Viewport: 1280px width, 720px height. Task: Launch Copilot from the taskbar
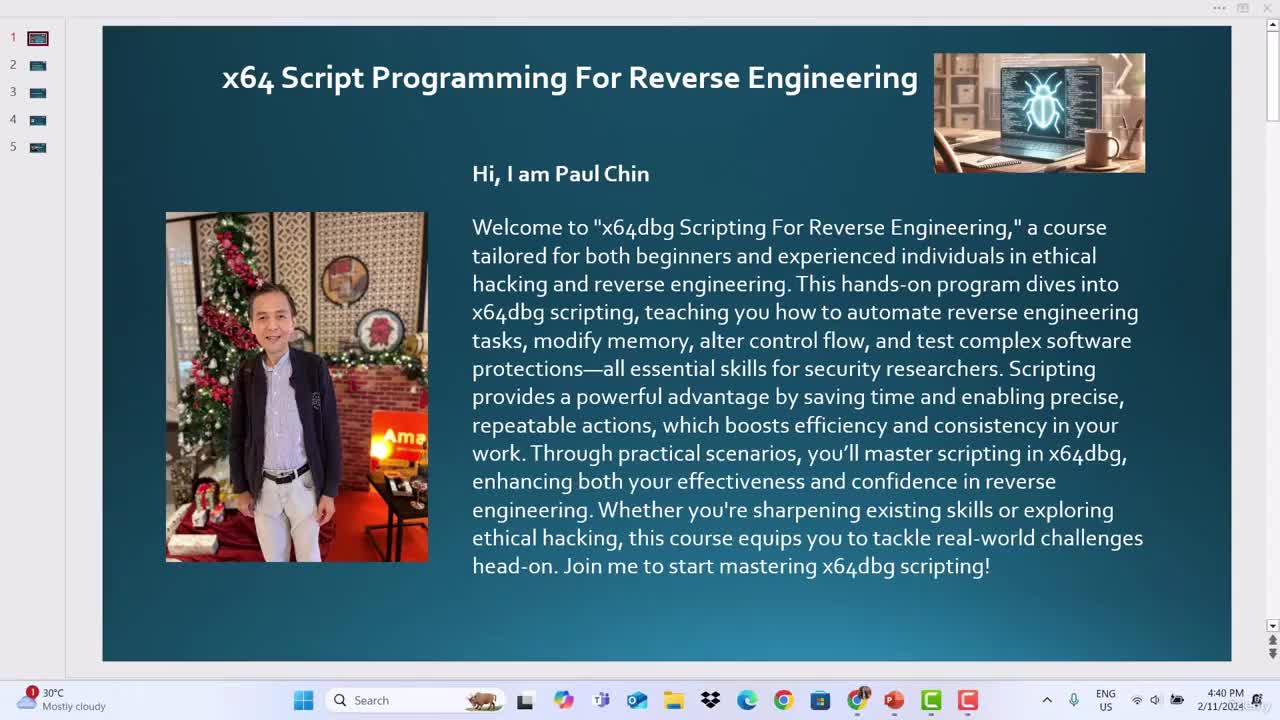pyautogui.click(x=563, y=700)
